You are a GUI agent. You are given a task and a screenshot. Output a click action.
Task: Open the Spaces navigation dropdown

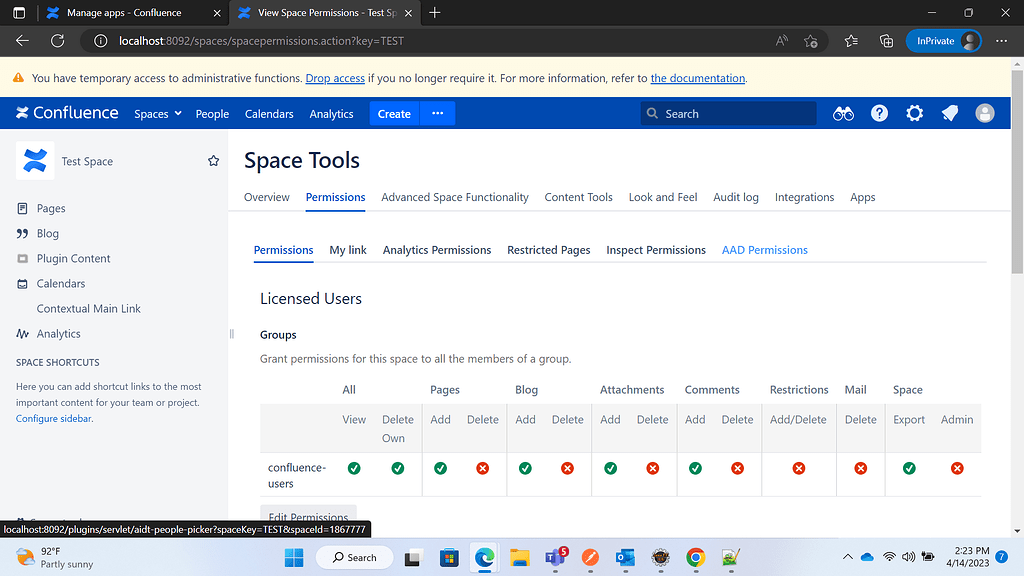tap(157, 113)
